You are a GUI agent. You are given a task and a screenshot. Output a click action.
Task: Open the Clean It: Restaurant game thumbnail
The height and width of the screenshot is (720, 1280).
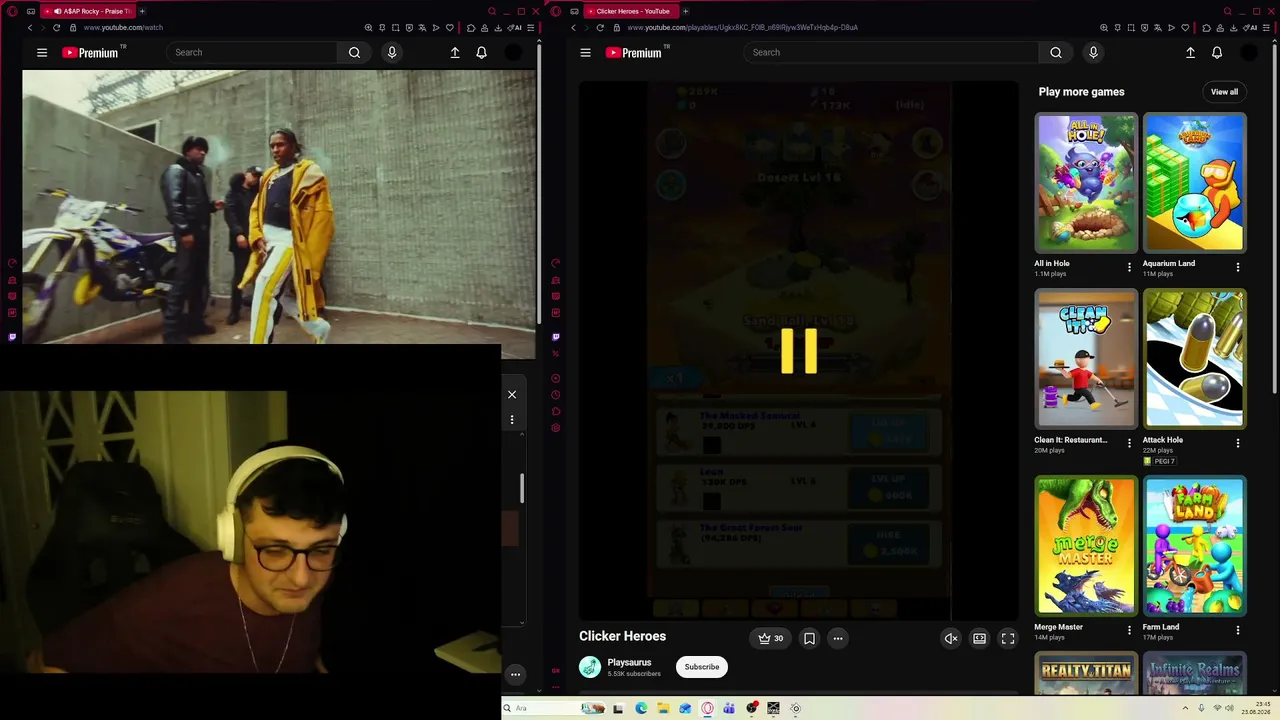(x=1086, y=358)
